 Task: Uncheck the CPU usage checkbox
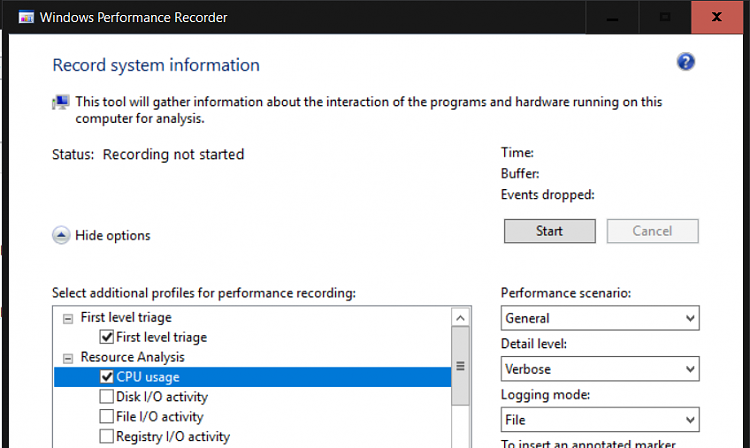pyautogui.click(x=107, y=377)
